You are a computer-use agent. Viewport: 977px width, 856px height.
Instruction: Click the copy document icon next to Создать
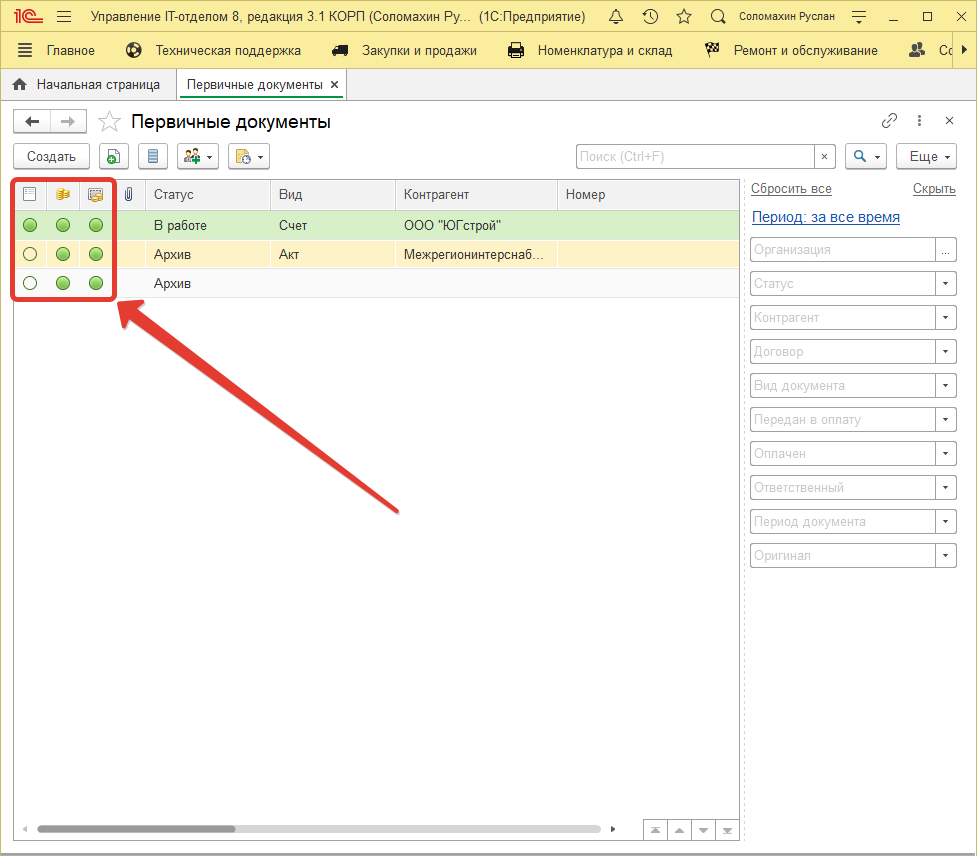click(114, 157)
